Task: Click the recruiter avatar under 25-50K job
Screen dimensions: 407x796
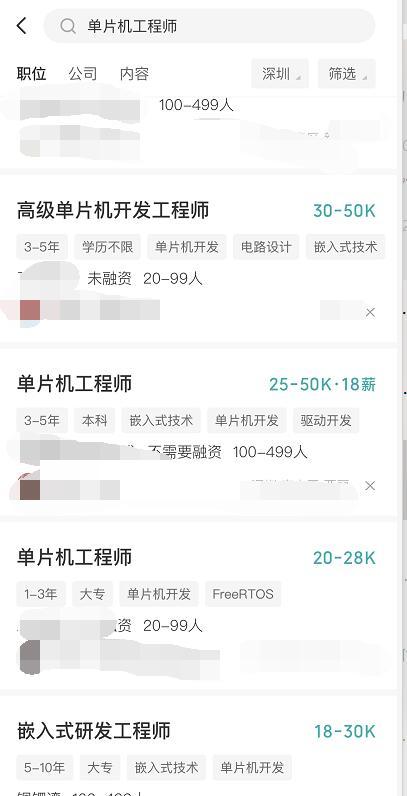Action: (x=29, y=487)
